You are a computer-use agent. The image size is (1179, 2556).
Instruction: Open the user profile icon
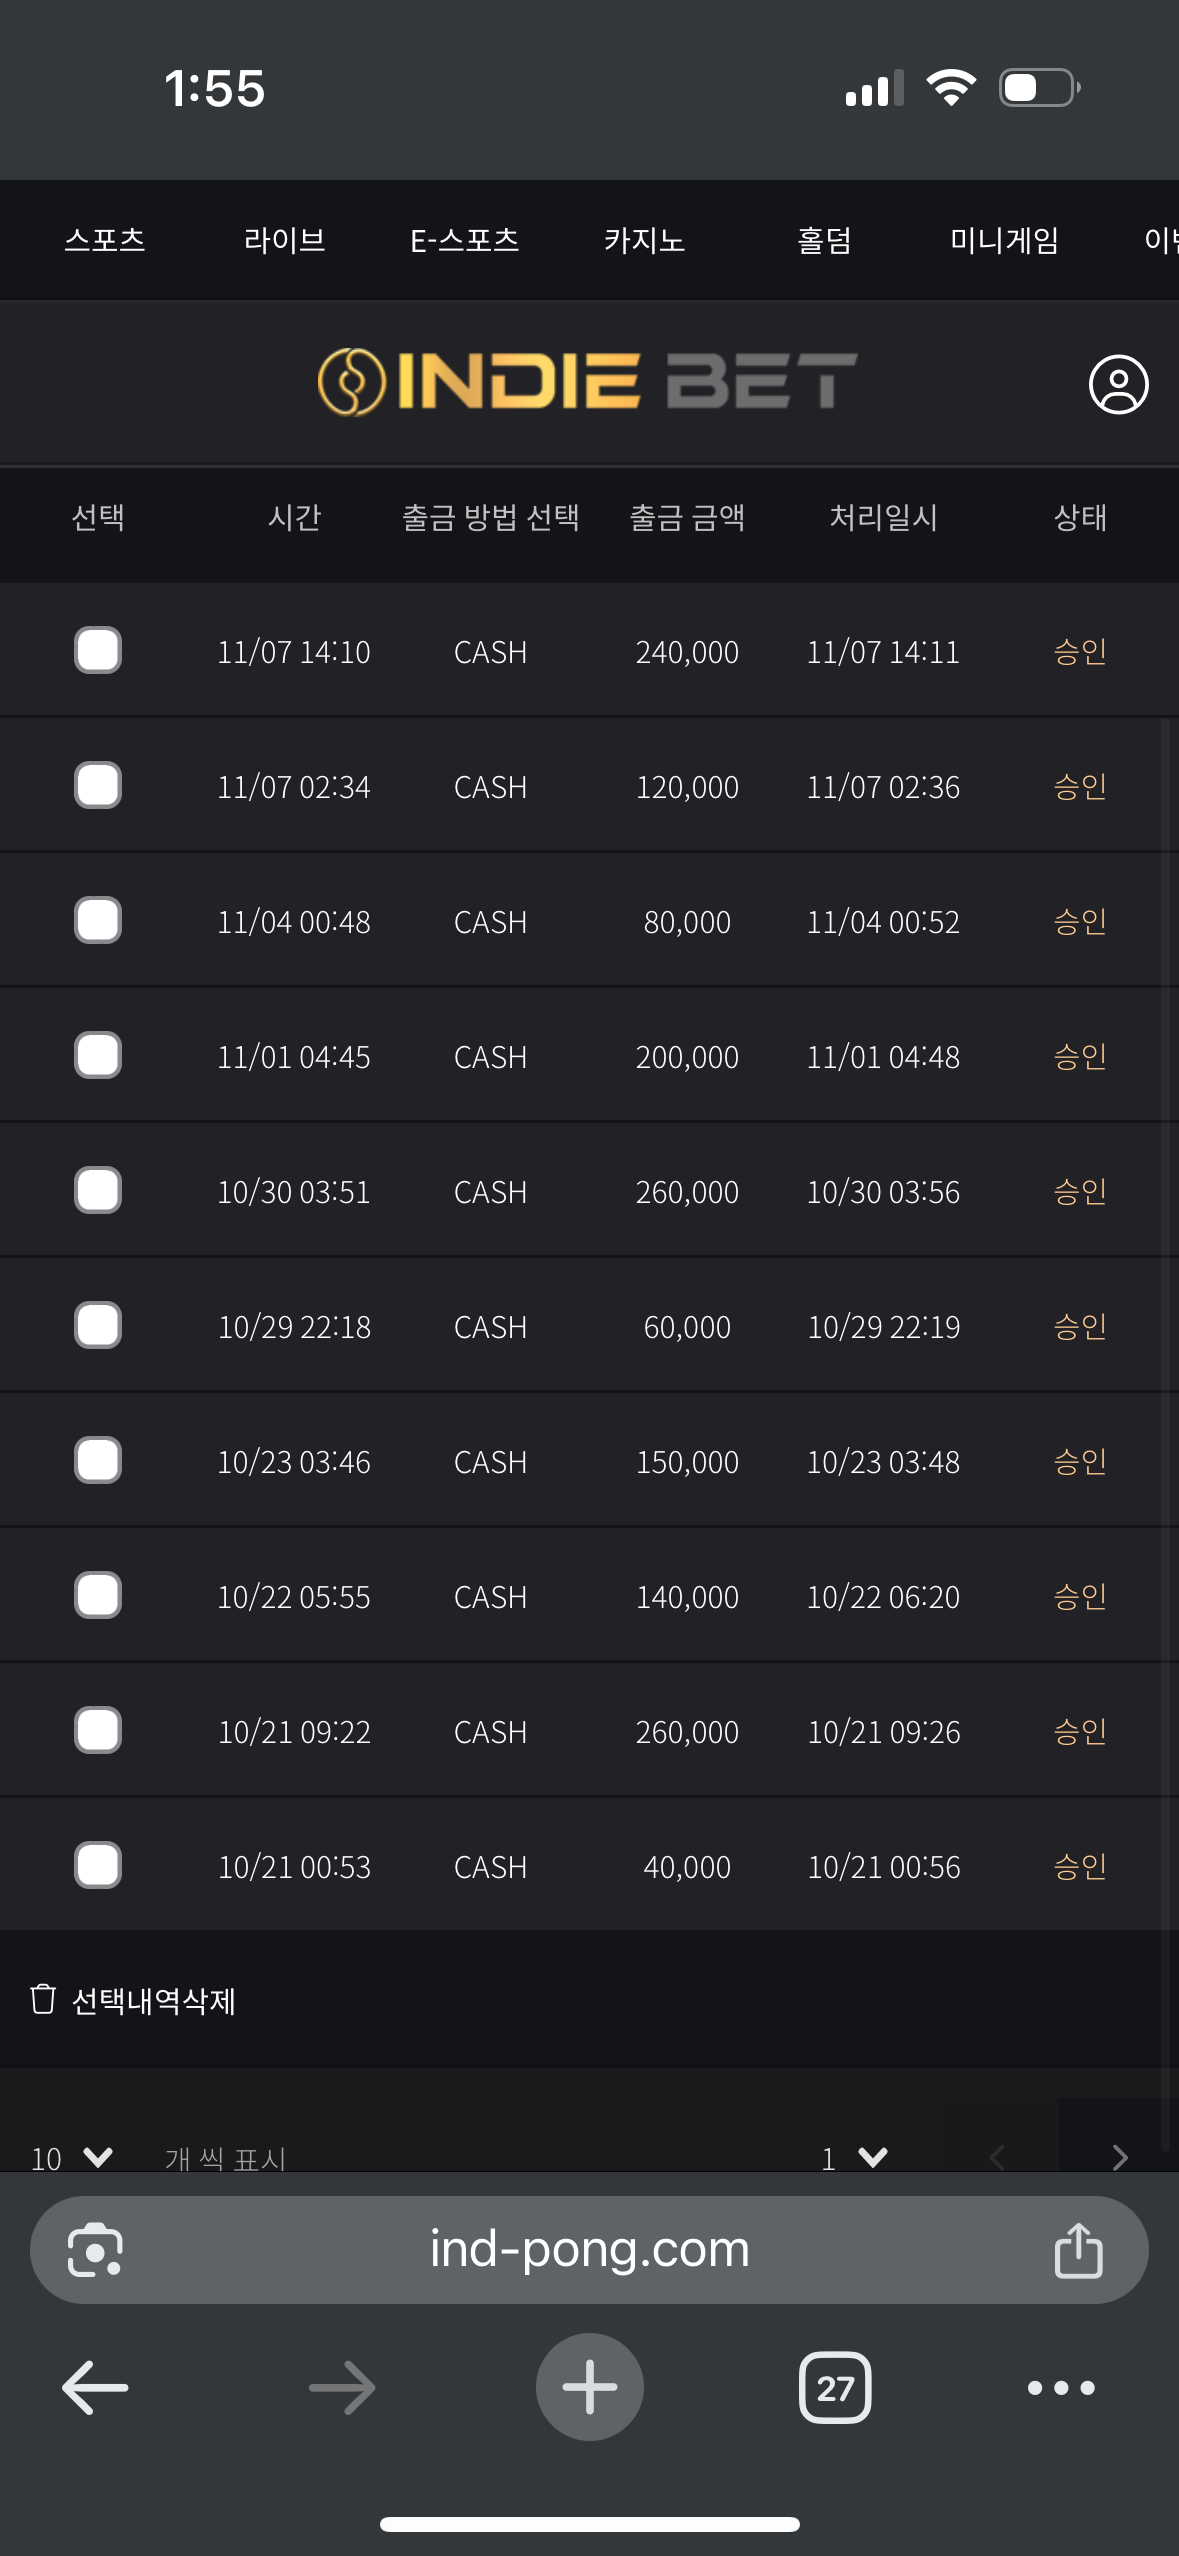1118,384
